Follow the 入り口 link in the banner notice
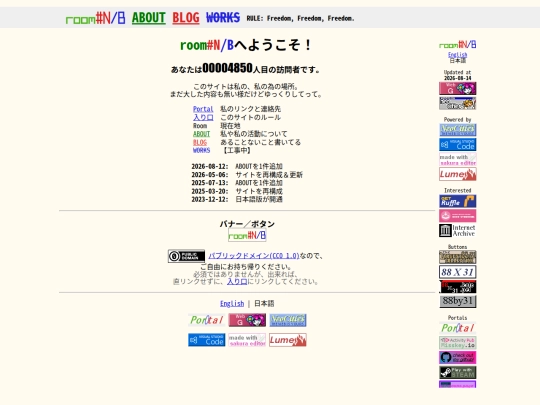Viewport: 540px width, 405px height. [x=237, y=281]
